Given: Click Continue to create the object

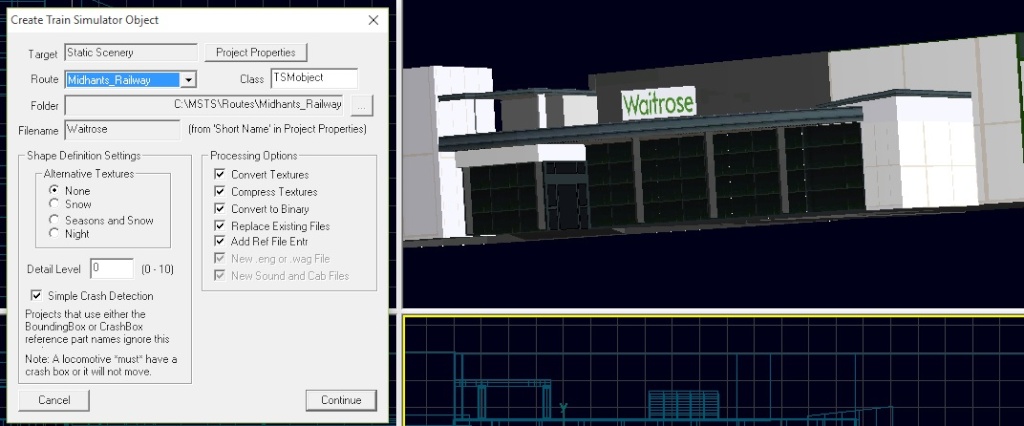Looking at the screenshot, I should coord(341,400).
